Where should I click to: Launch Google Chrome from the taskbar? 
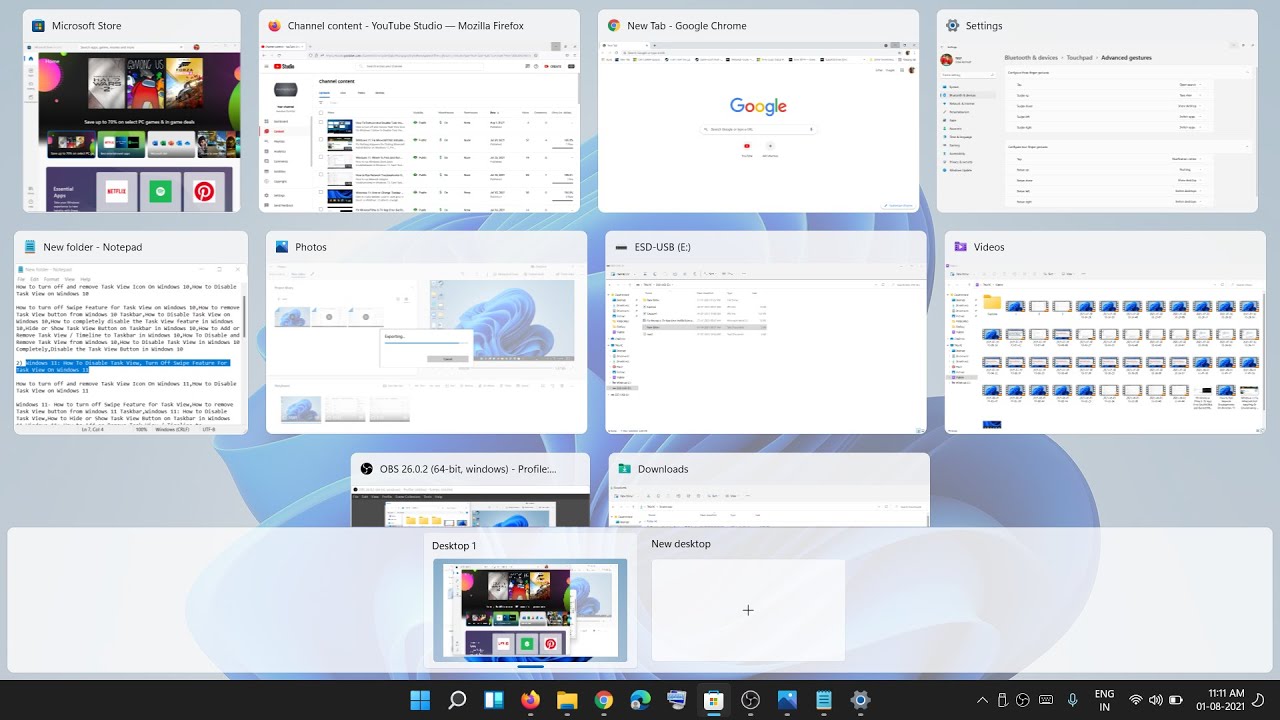pyautogui.click(x=604, y=700)
